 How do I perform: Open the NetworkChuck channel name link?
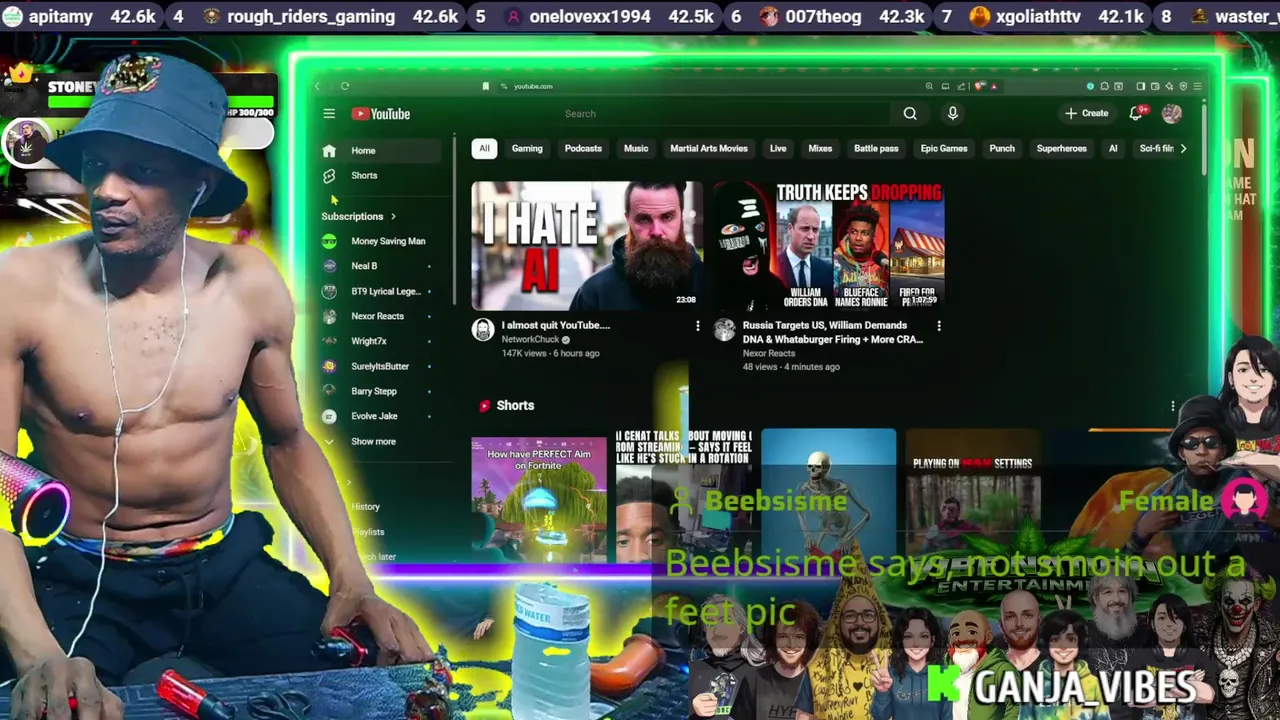530,340
